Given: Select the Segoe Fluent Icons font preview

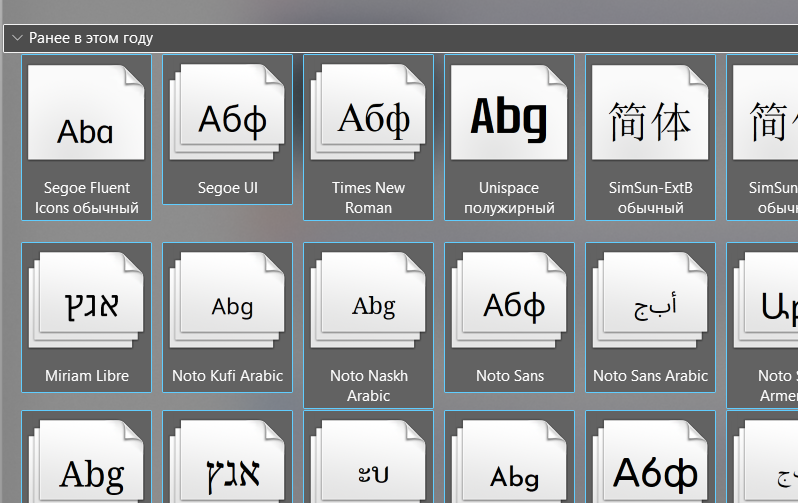Looking at the screenshot, I should (x=86, y=113).
